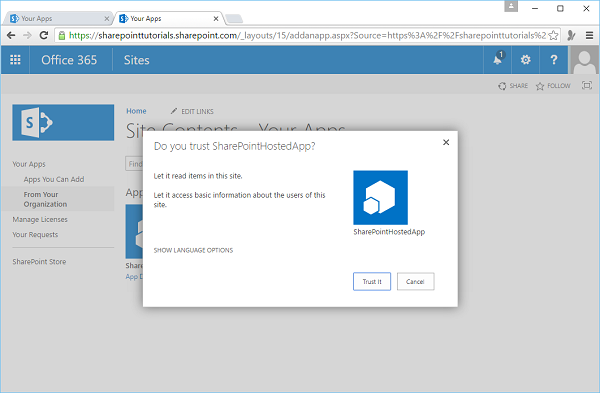This screenshot has width=600, height=393.
Task: Click the SharePoint site logo
Action: [x=63, y=122]
